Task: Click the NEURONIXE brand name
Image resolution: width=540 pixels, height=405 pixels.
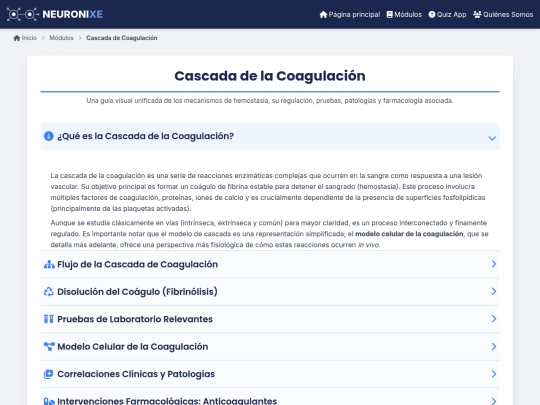Action: [72, 14]
